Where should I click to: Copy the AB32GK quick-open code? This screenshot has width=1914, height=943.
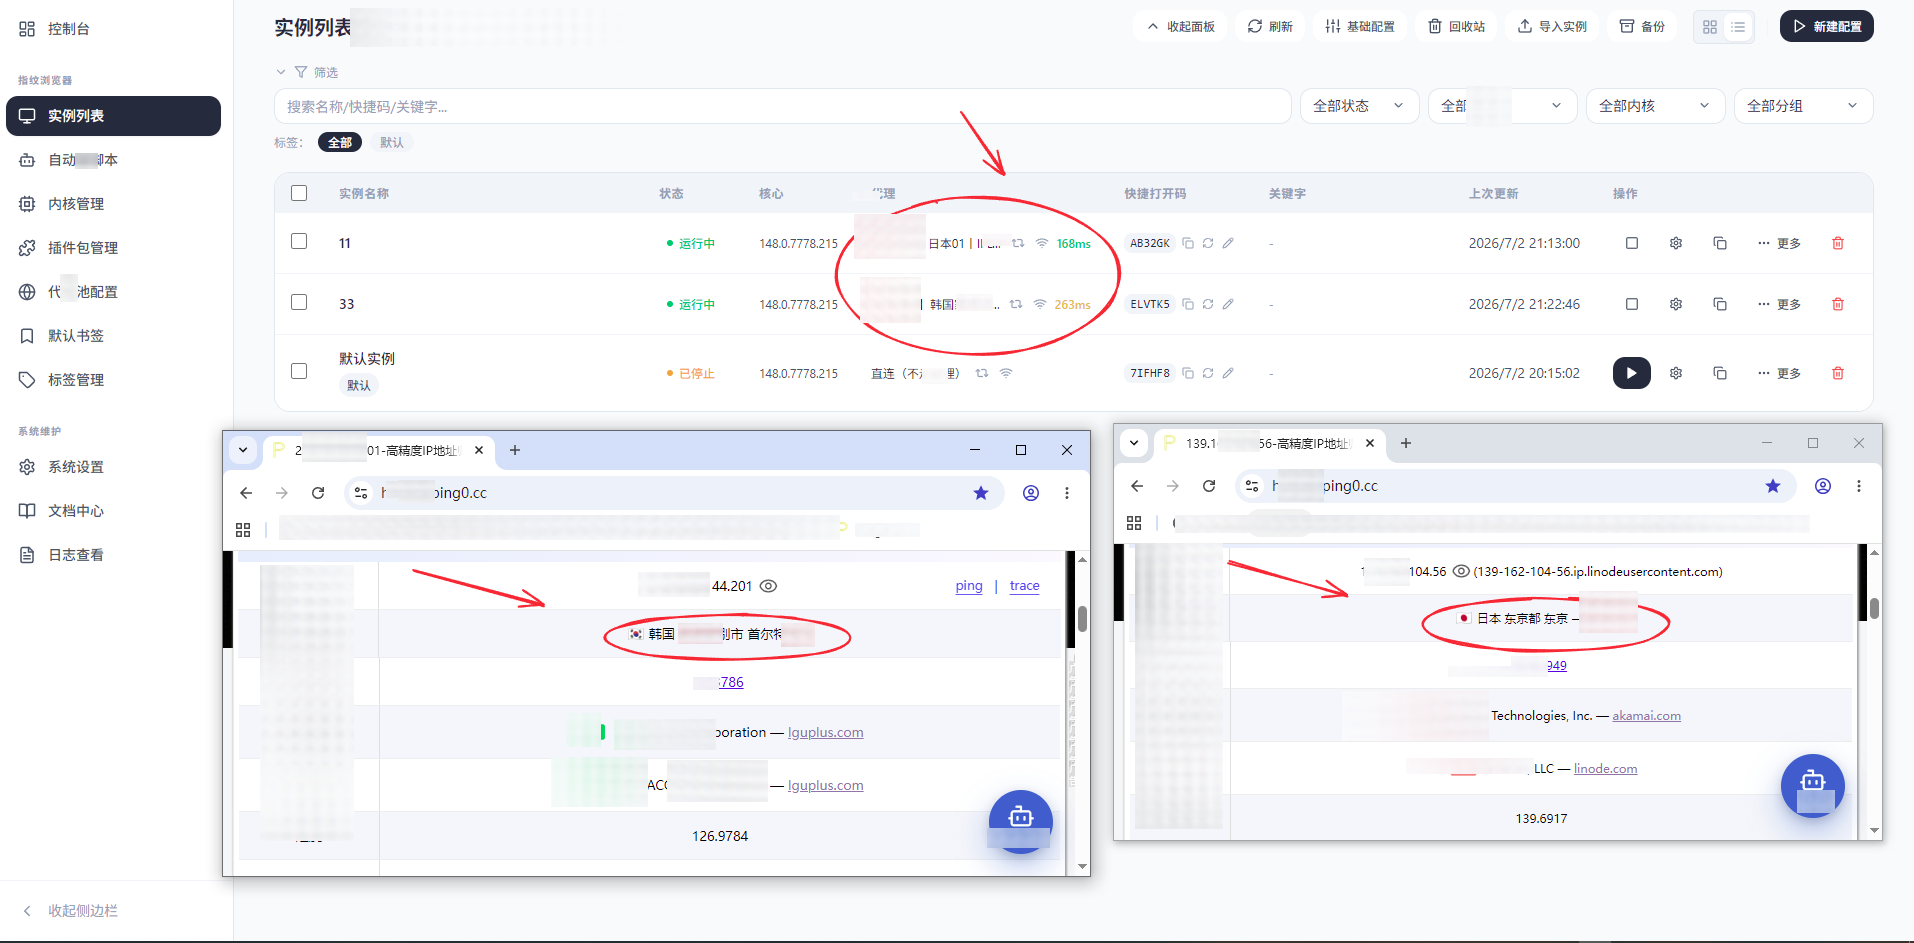1188,243
